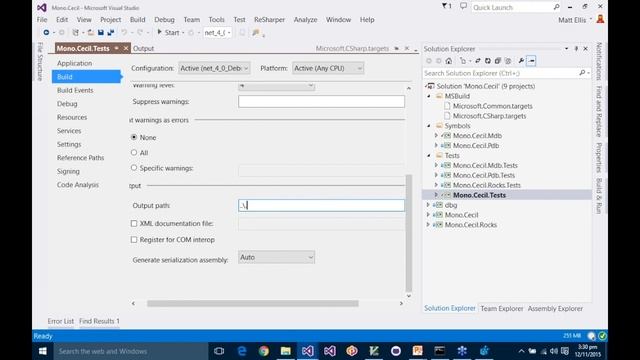Click the vertical scrollbar thumb in Build page

[x=409, y=233]
